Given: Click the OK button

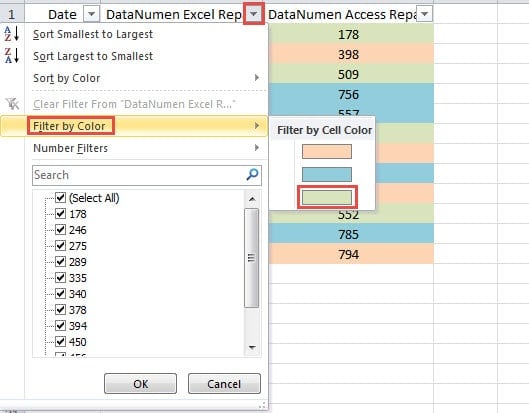Looking at the screenshot, I should pyautogui.click(x=140, y=384).
